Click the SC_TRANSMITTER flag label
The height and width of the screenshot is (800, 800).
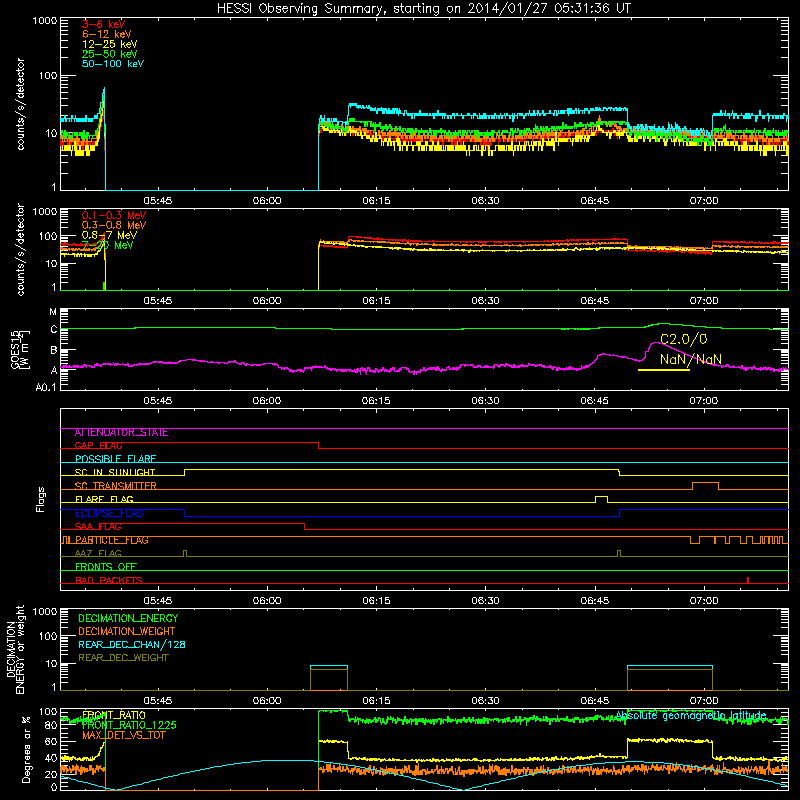pyautogui.click(x=115, y=486)
